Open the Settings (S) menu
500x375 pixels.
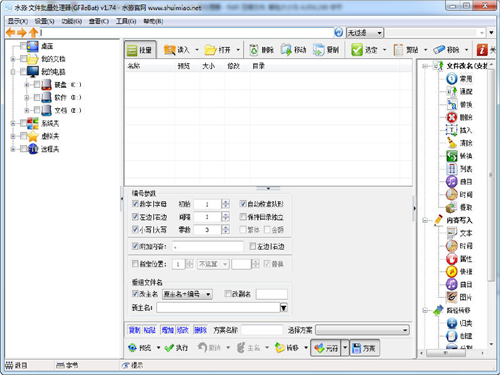tap(45, 21)
